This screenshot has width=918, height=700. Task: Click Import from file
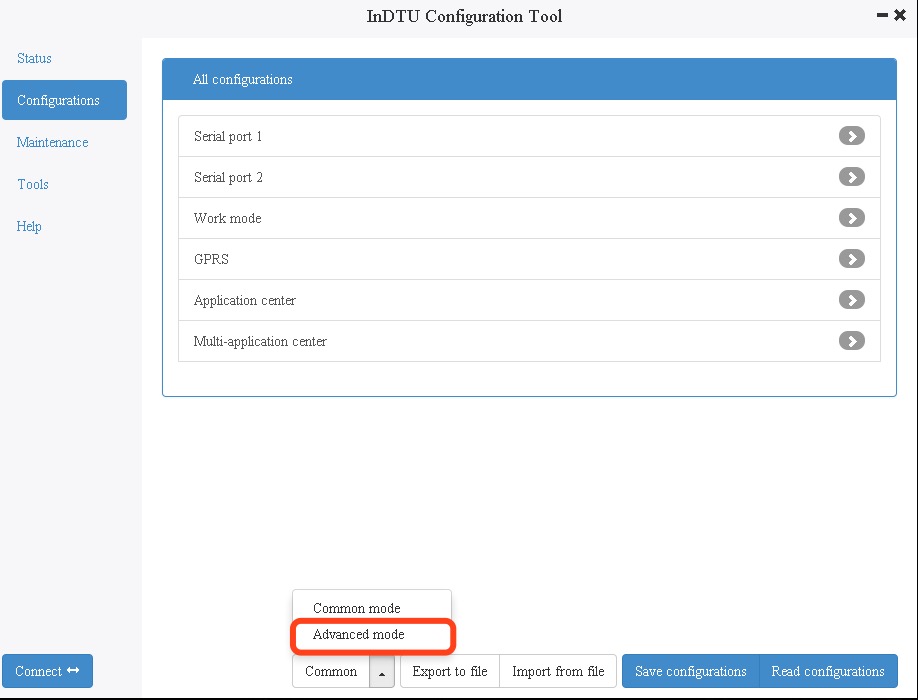coord(558,672)
